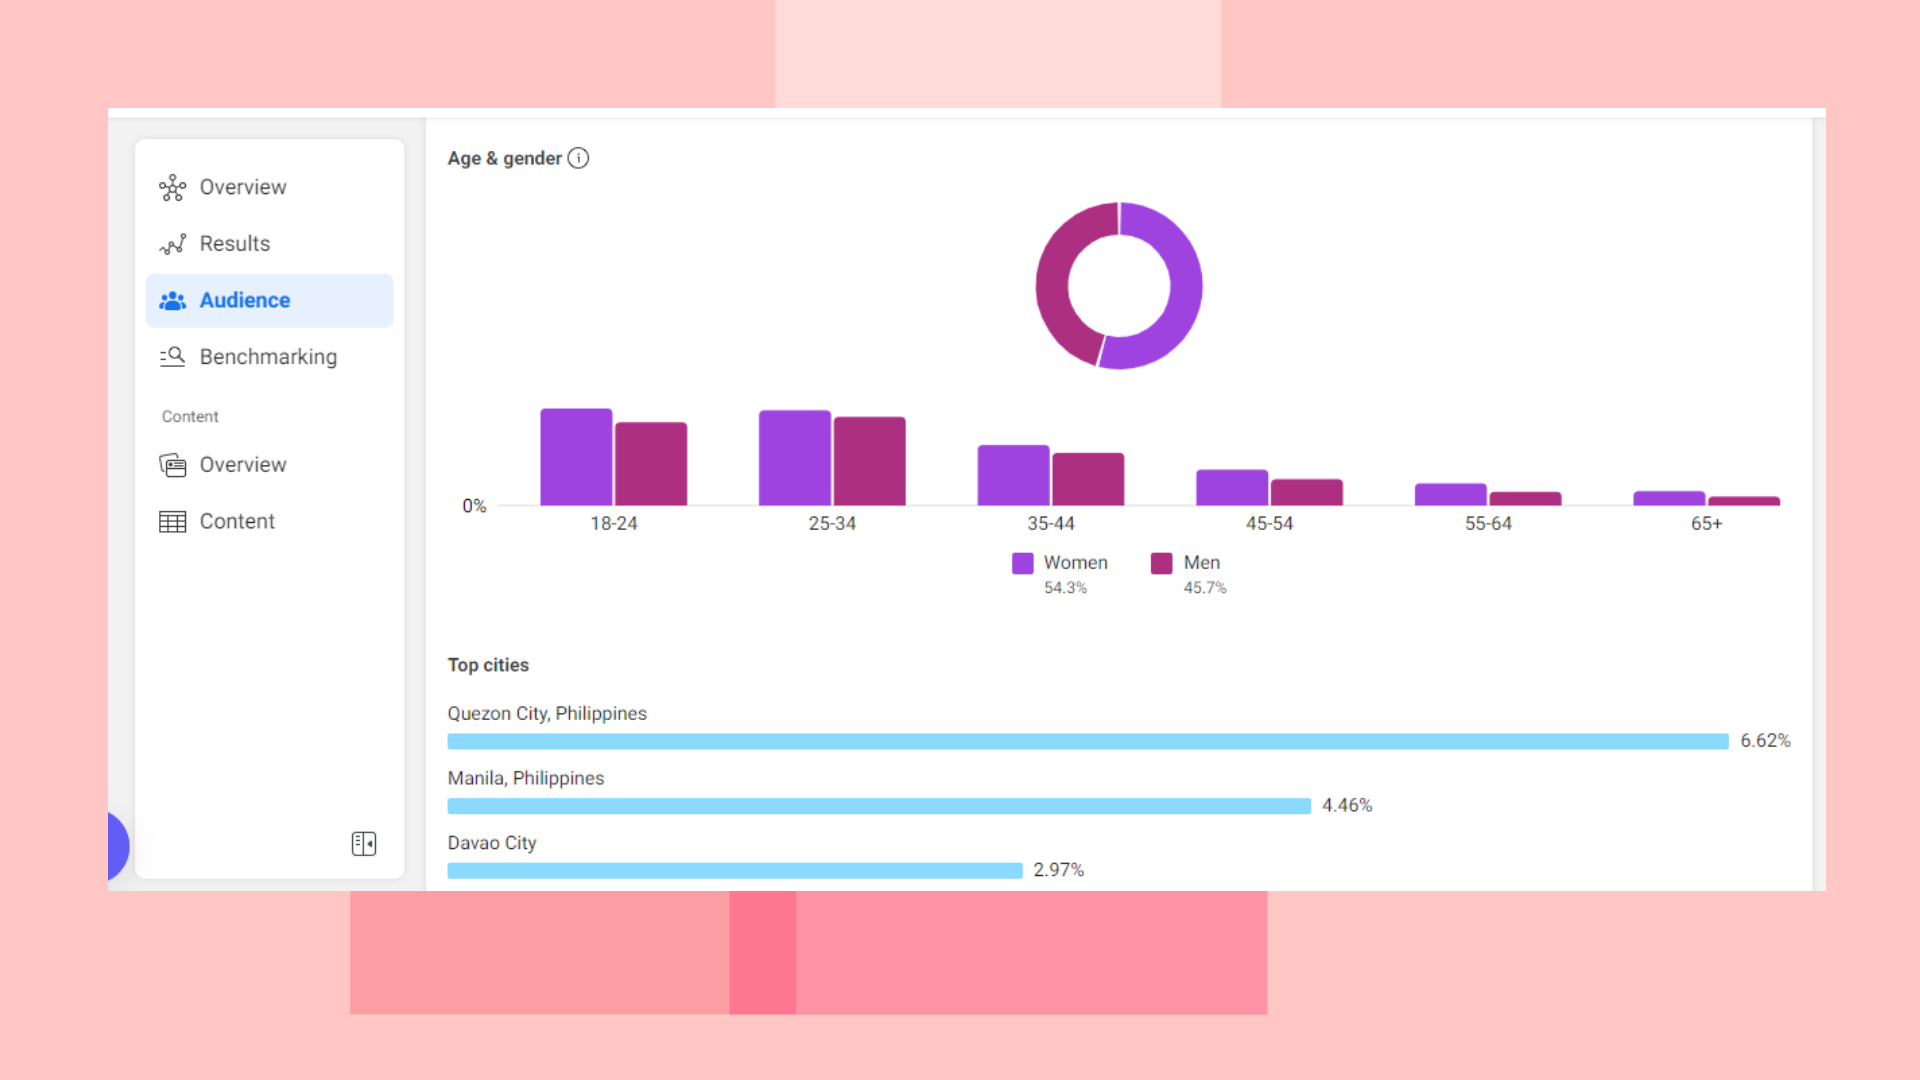The width and height of the screenshot is (1920, 1080).
Task: Click the Age & gender heading
Action: [x=505, y=158]
